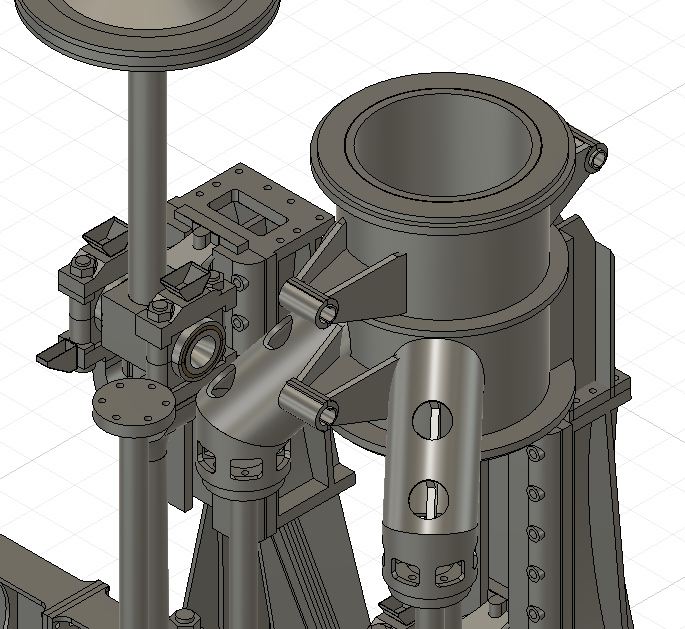685x629 pixels.
Task: Select the thin vertical shaft beneath the disc
Action: pos(148,188)
